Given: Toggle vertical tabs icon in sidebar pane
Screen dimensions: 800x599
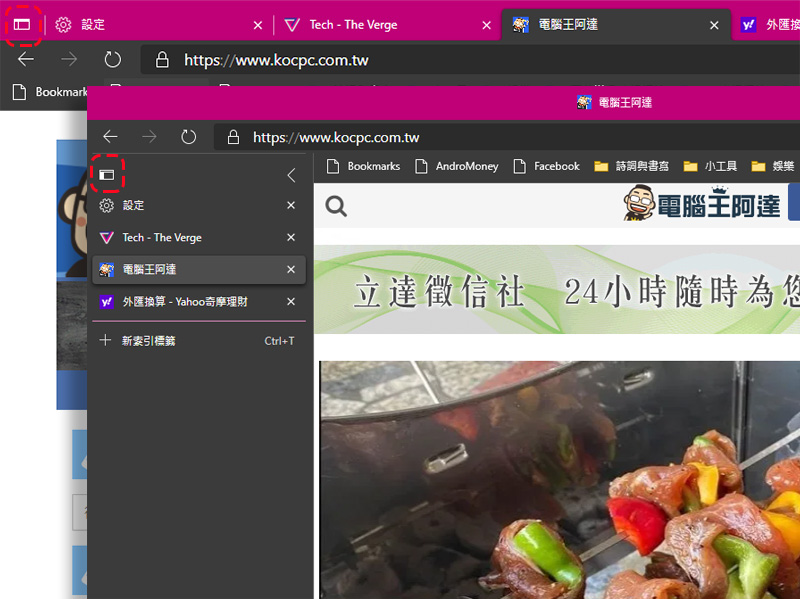Looking at the screenshot, I should (x=107, y=175).
